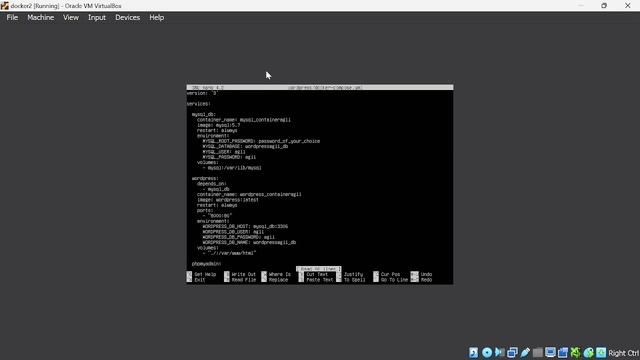The width and height of the screenshot is (640, 360).
Task: Click the MYSQL_DATABASE line
Action: [245, 146]
